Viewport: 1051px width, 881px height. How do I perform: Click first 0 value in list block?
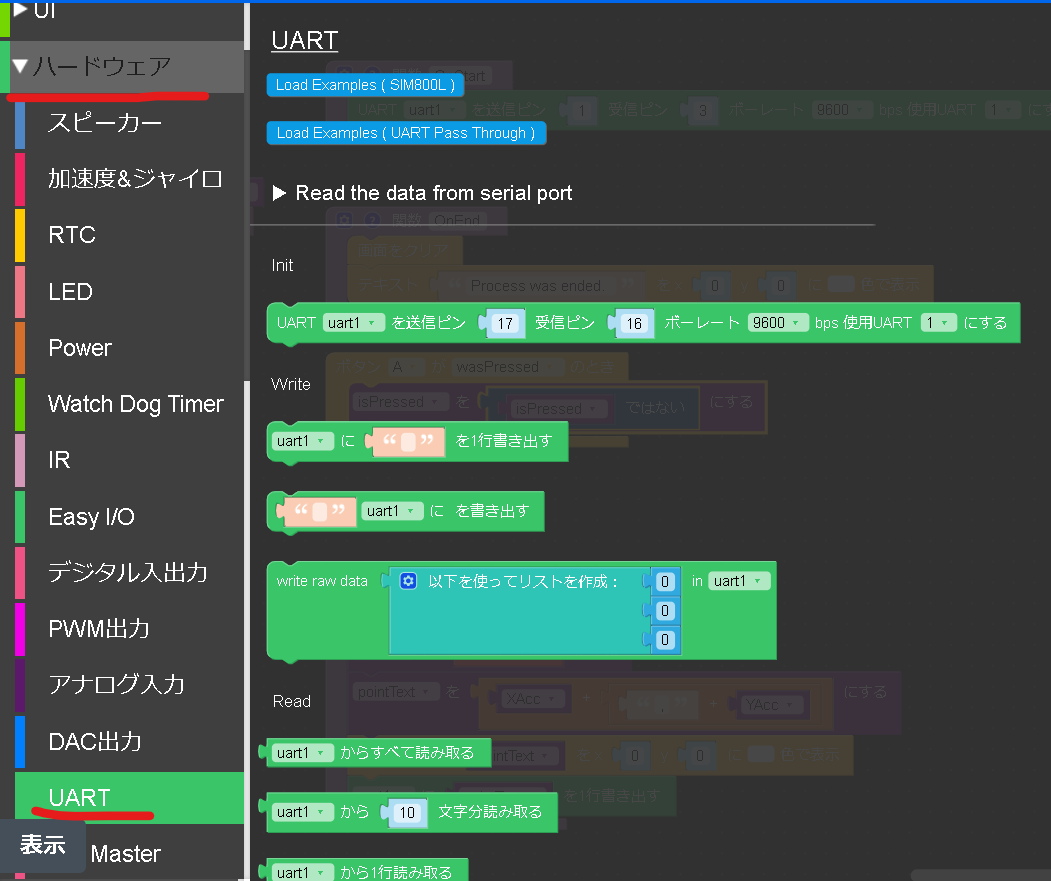[x=664, y=581]
